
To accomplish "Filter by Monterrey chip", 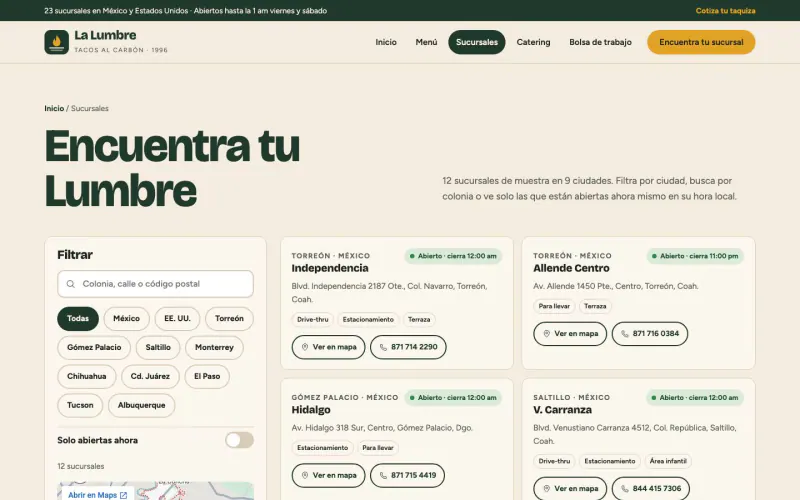I will click(214, 347).
